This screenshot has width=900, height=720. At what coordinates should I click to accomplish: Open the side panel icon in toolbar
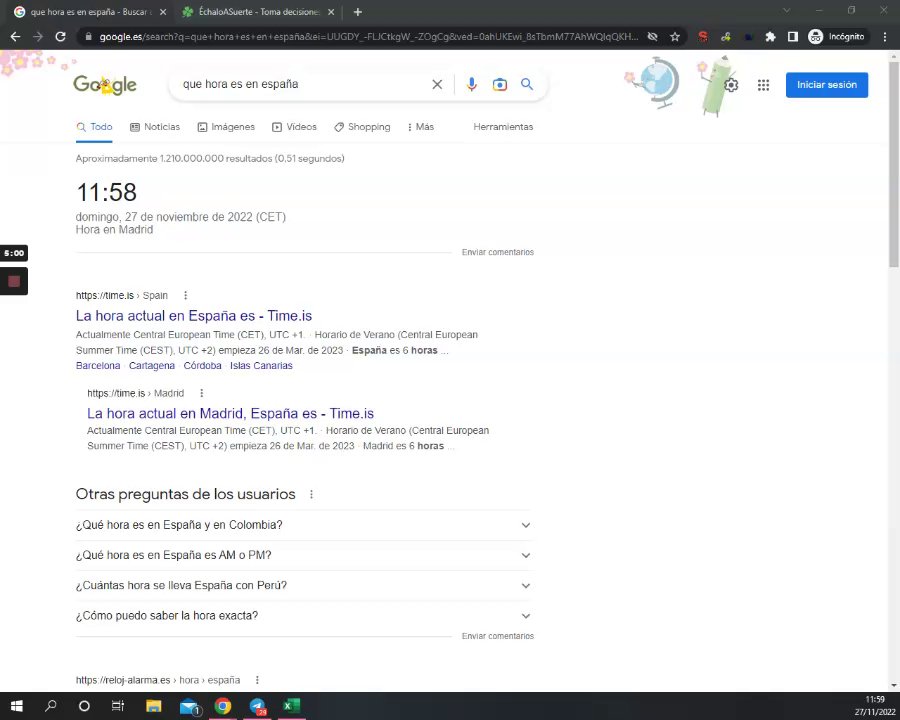(x=793, y=37)
